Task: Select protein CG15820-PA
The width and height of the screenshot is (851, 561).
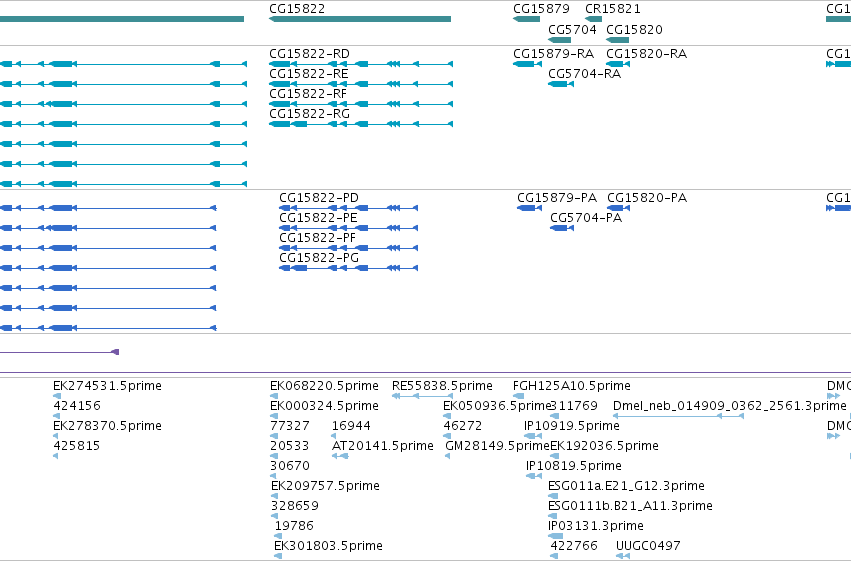Action: tap(618, 208)
